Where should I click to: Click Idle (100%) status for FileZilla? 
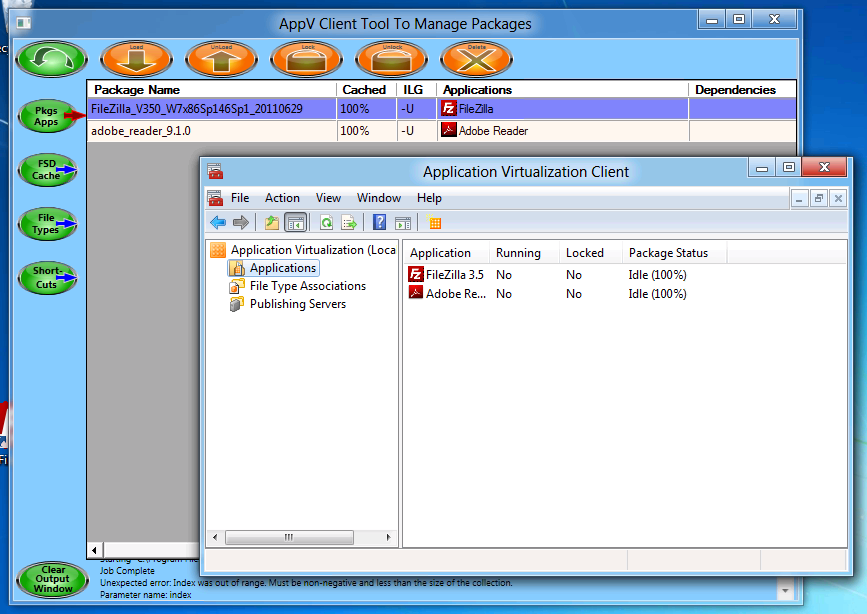(657, 275)
